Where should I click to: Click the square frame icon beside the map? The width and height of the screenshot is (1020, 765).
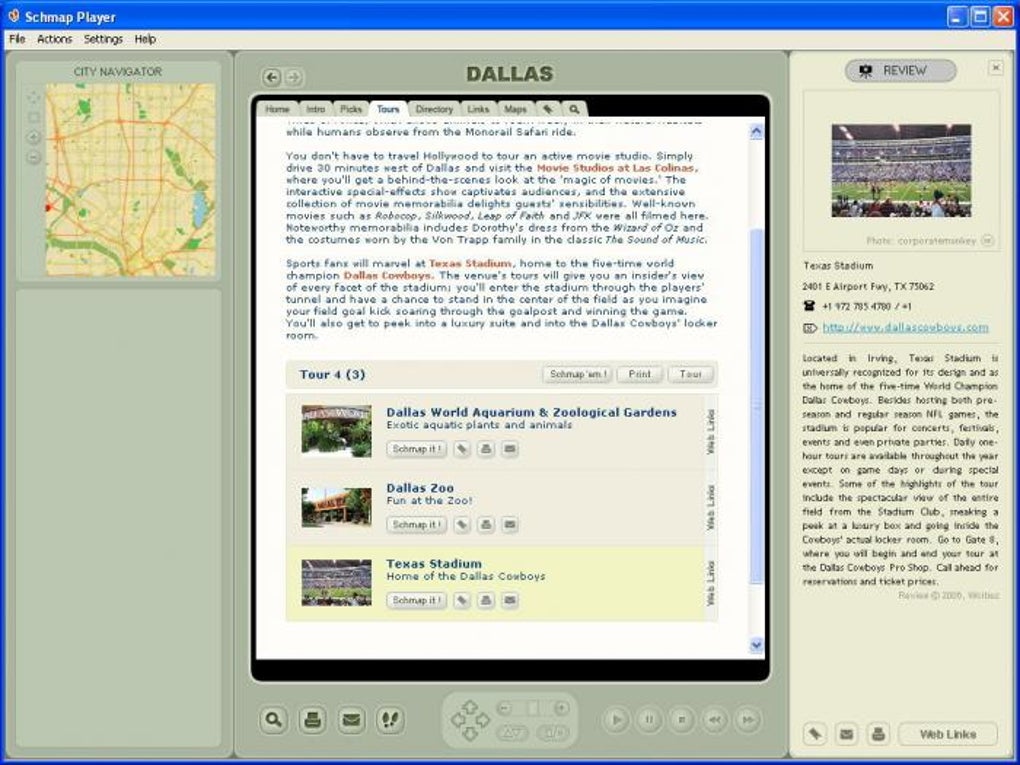coord(34,117)
